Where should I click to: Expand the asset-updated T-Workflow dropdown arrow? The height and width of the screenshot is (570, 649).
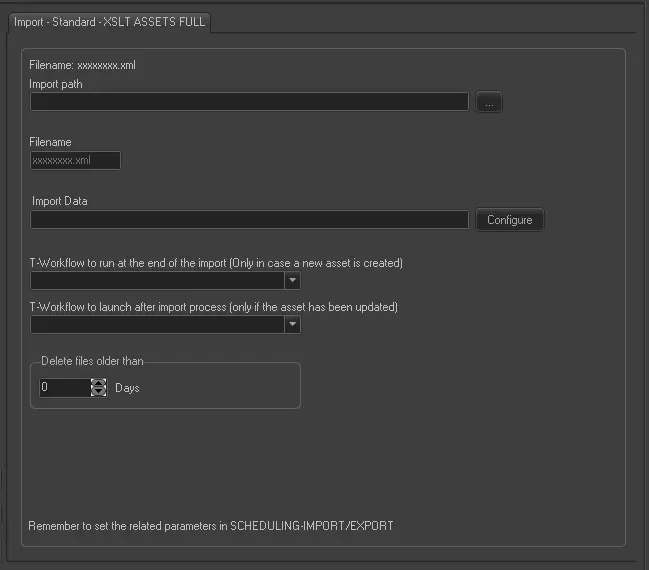click(292, 324)
